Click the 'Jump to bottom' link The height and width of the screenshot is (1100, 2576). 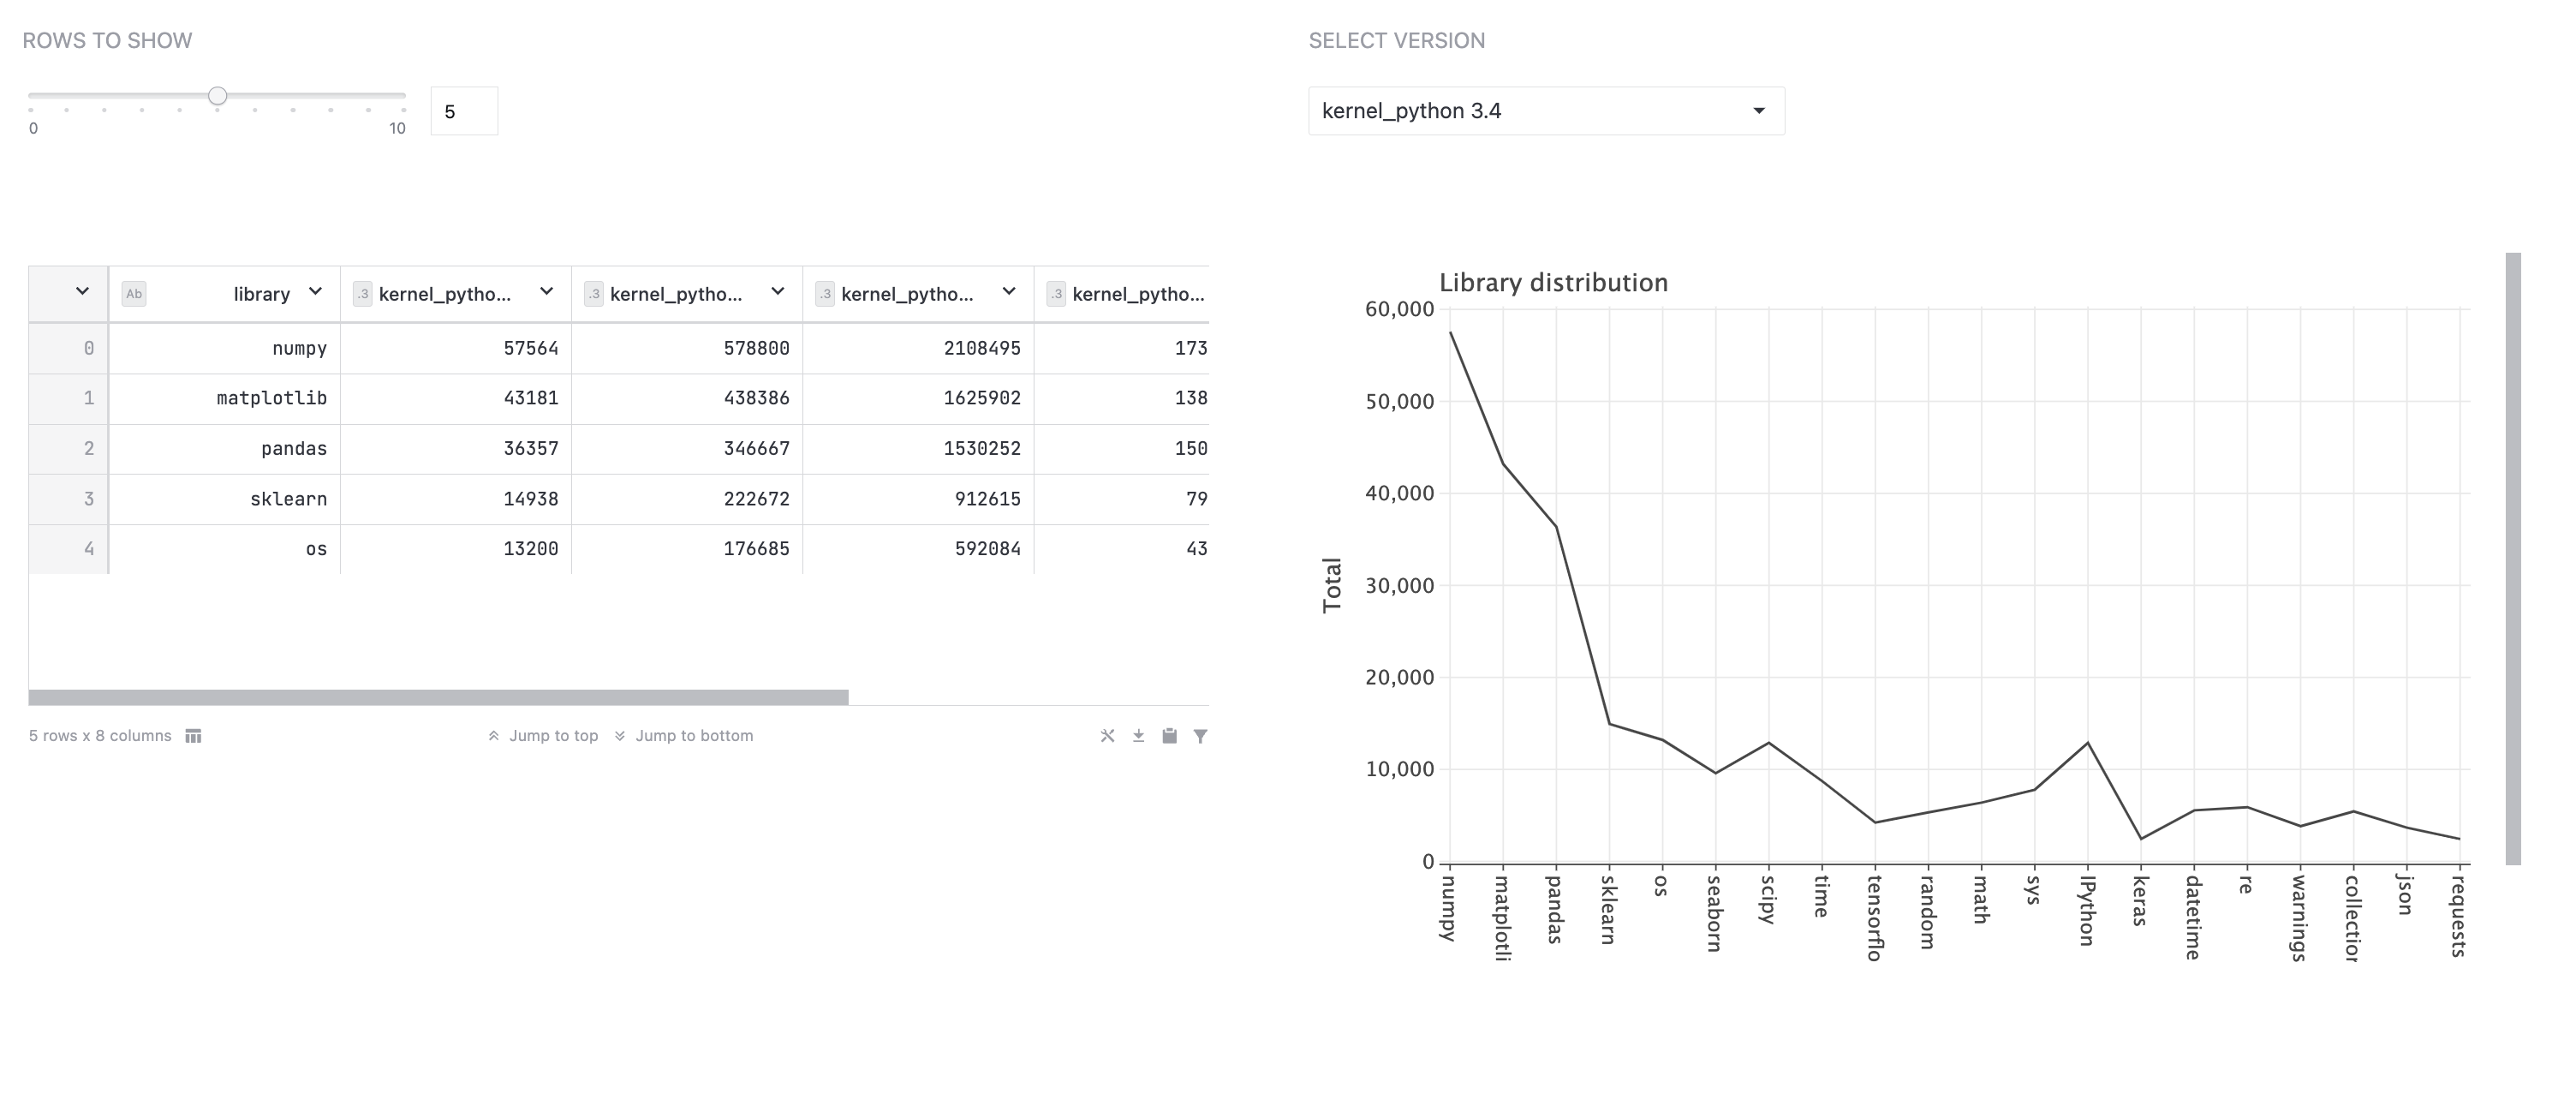[x=696, y=736]
